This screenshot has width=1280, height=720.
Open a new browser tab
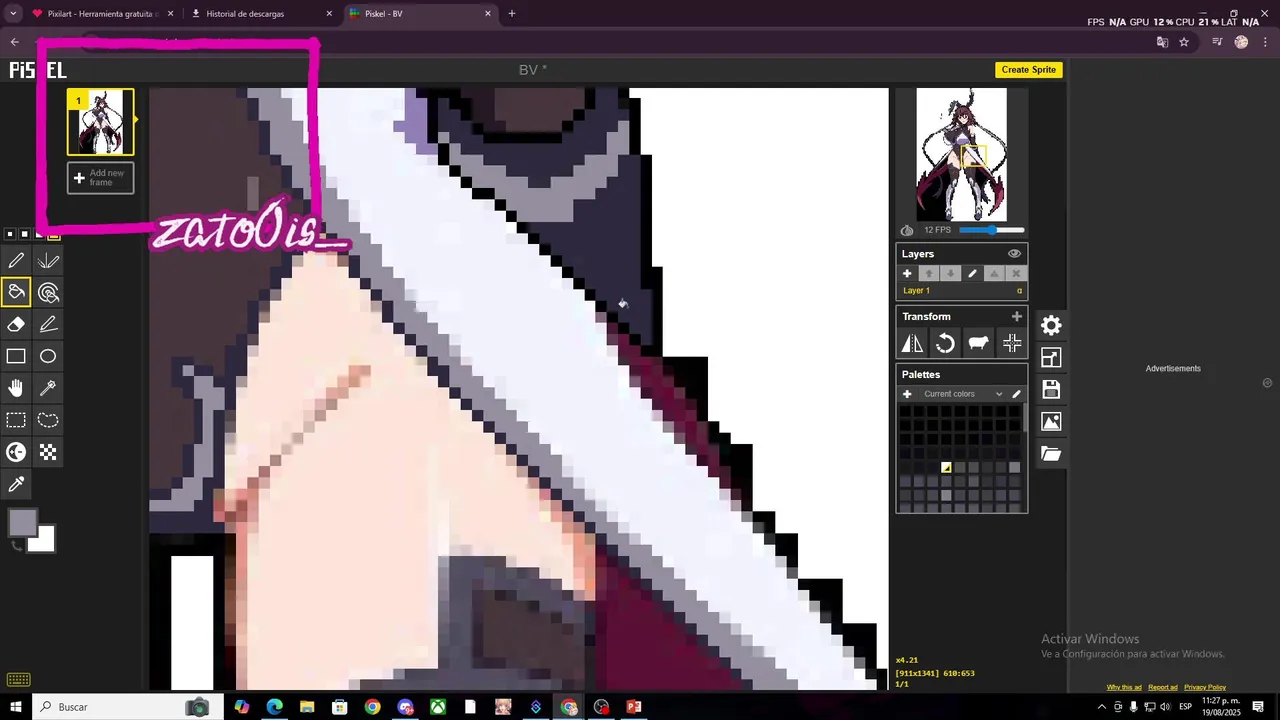[x=512, y=14]
